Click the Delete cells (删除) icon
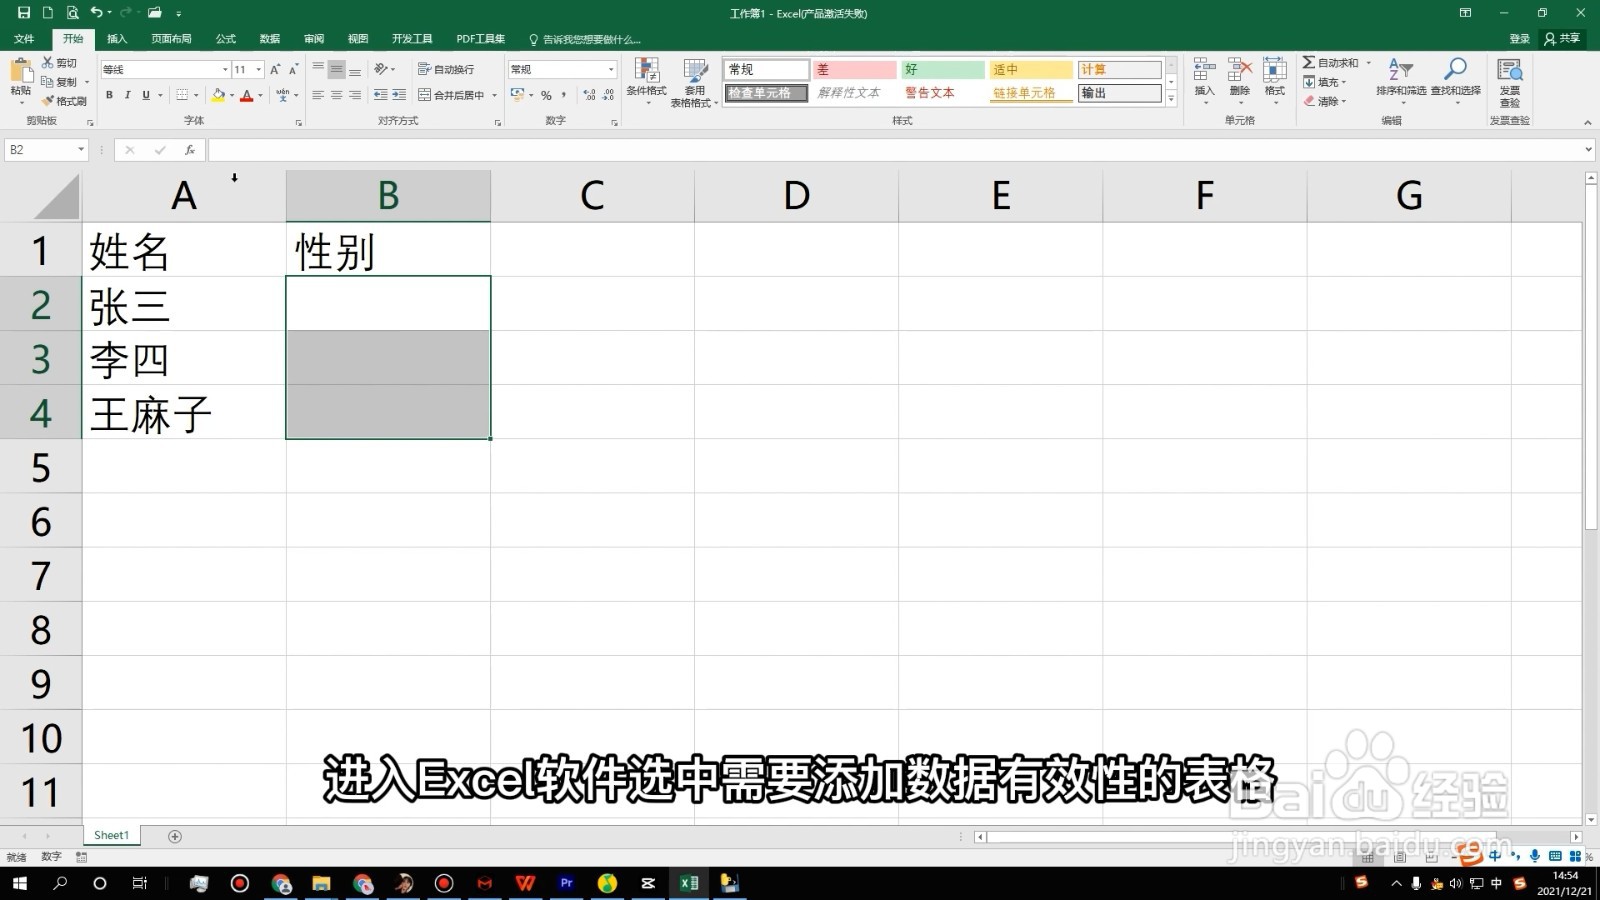The height and width of the screenshot is (900, 1600). click(x=1239, y=70)
